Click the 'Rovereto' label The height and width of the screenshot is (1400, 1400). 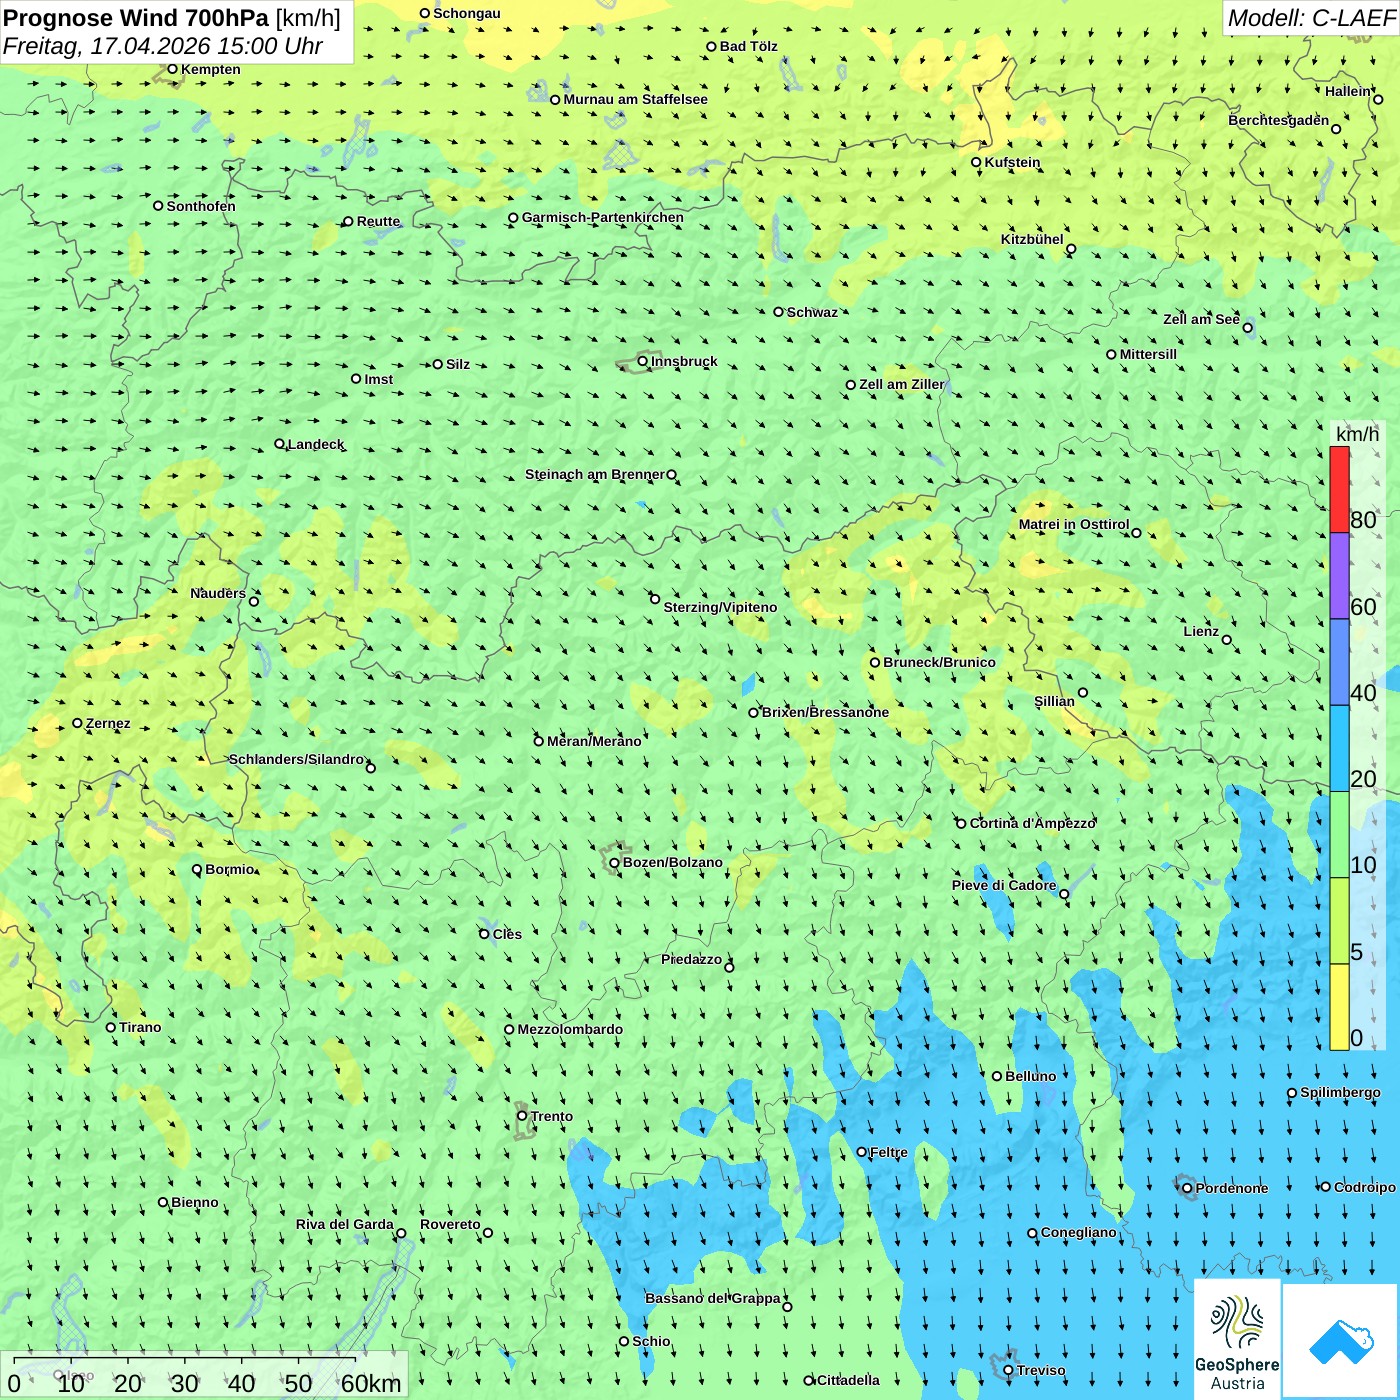(x=450, y=1224)
